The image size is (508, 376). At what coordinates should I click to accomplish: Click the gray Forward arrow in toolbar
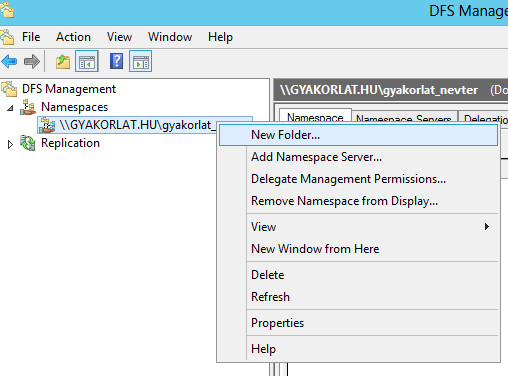[32, 62]
